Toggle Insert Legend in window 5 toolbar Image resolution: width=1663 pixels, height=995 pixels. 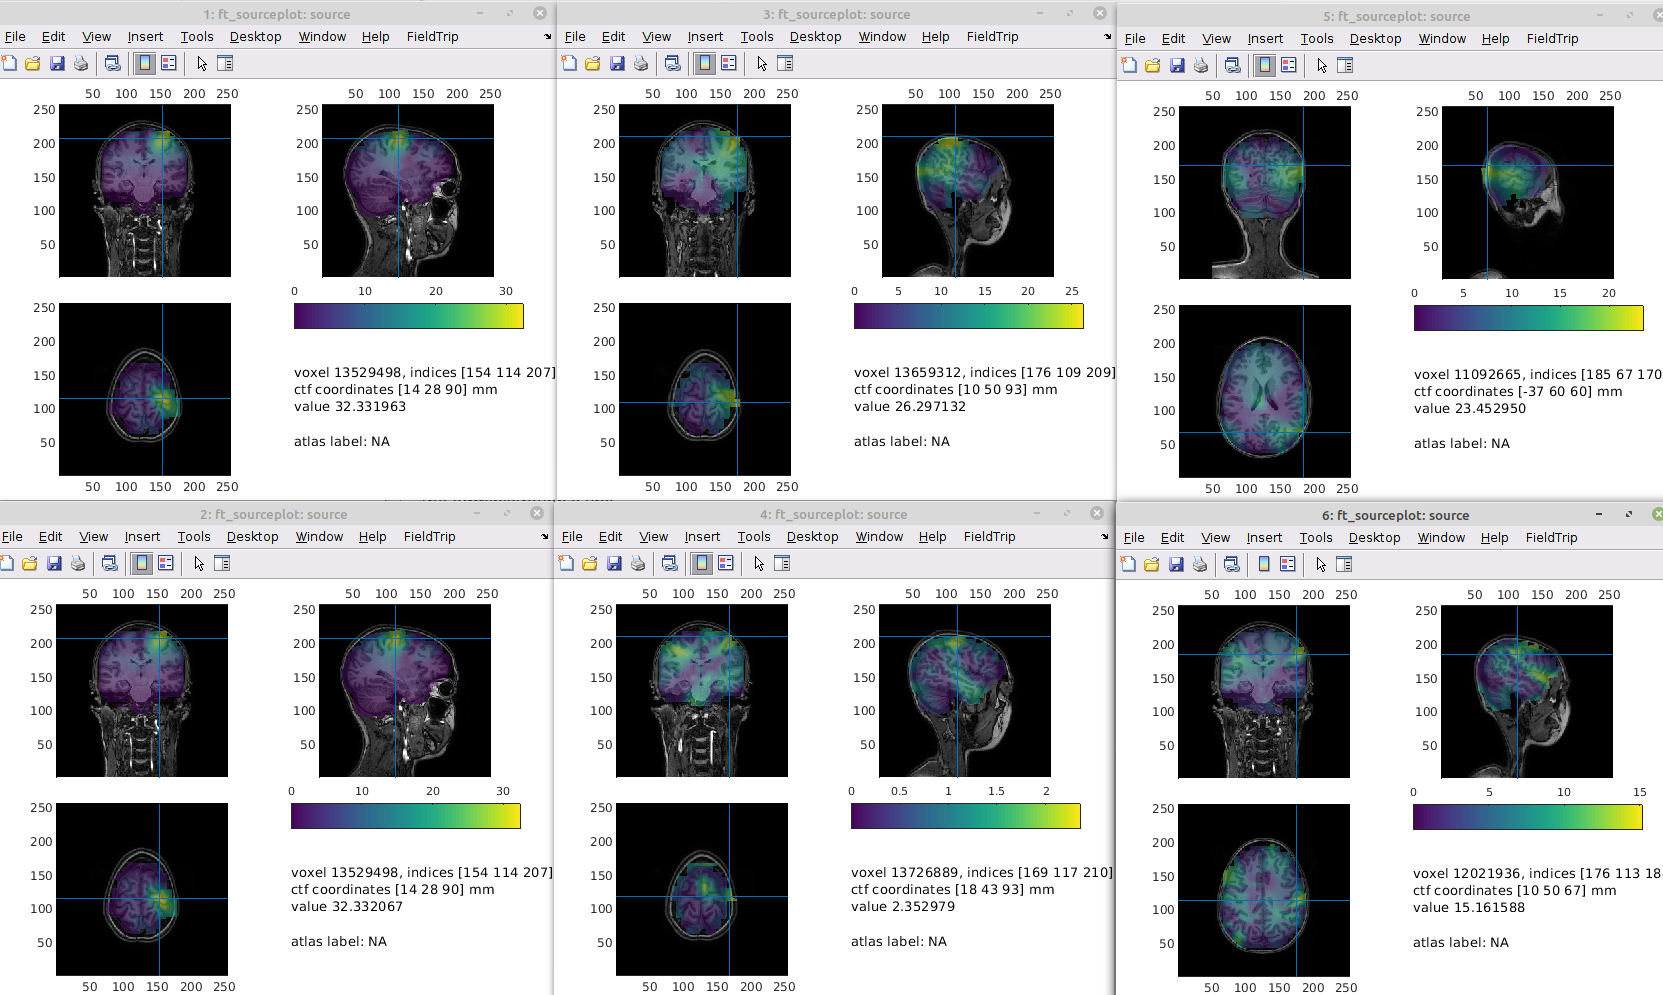click(x=1289, y=65)
